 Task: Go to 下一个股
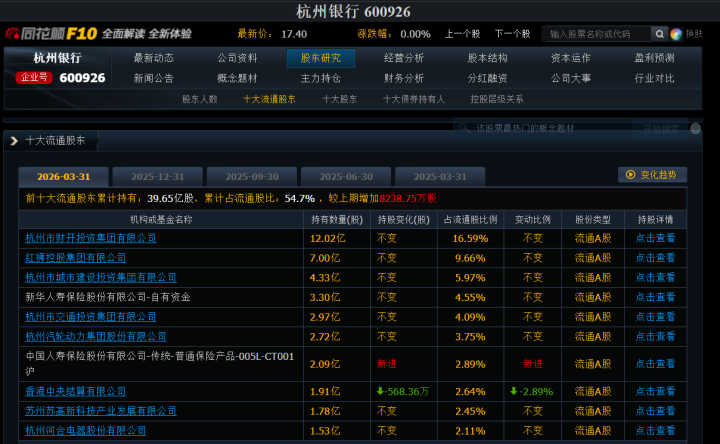[512, 34]
